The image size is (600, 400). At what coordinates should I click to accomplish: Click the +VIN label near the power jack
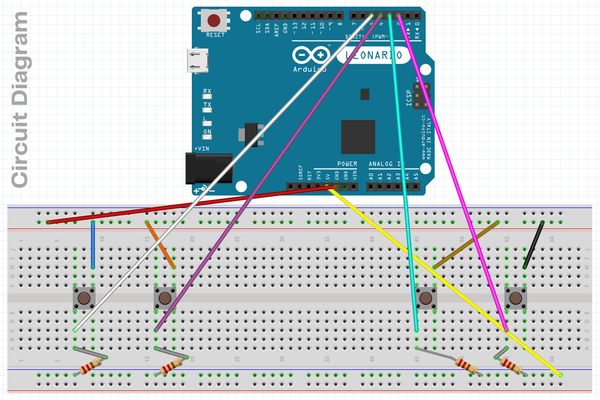pyautogui.click(x=202, y=149)
